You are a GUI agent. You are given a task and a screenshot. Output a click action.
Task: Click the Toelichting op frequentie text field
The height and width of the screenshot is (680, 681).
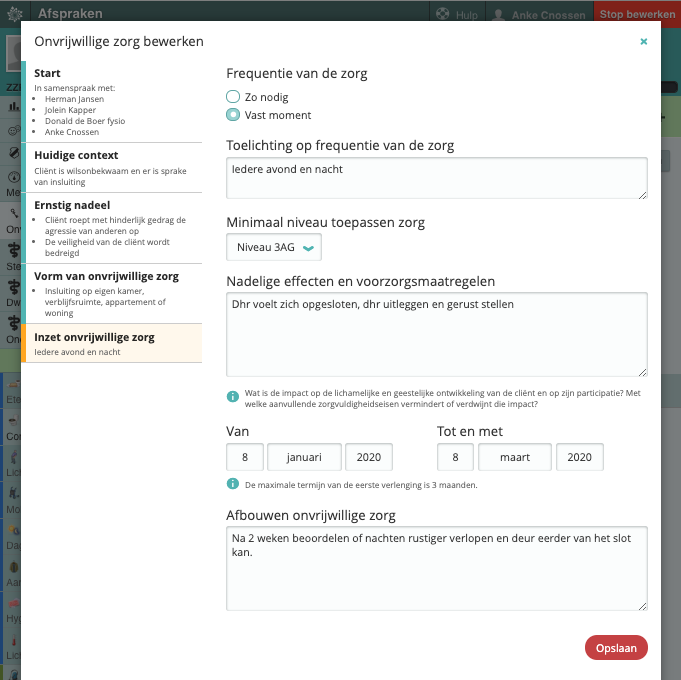point(436,179)
